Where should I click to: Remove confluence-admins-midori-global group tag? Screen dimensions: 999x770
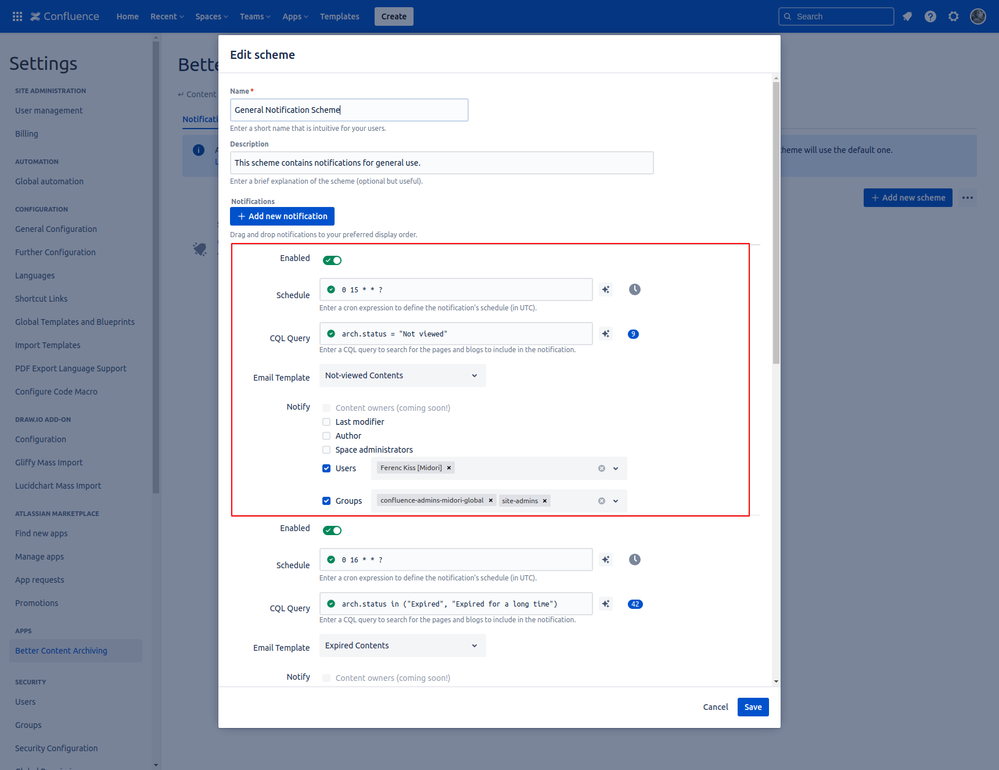(491, 501)
